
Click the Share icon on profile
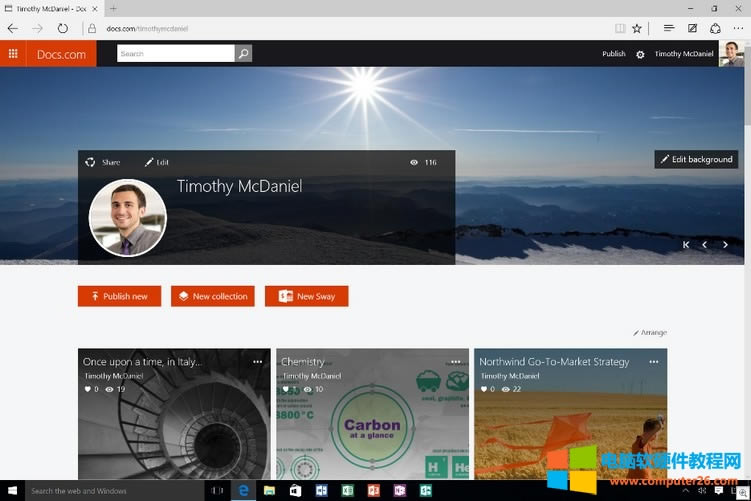click(91, 162)
